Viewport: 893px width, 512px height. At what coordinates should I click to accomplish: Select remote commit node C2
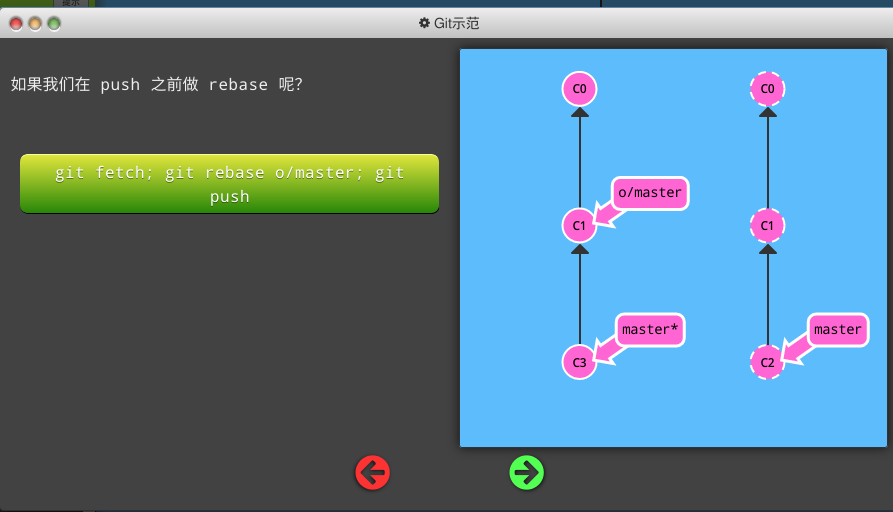point(767,362)
